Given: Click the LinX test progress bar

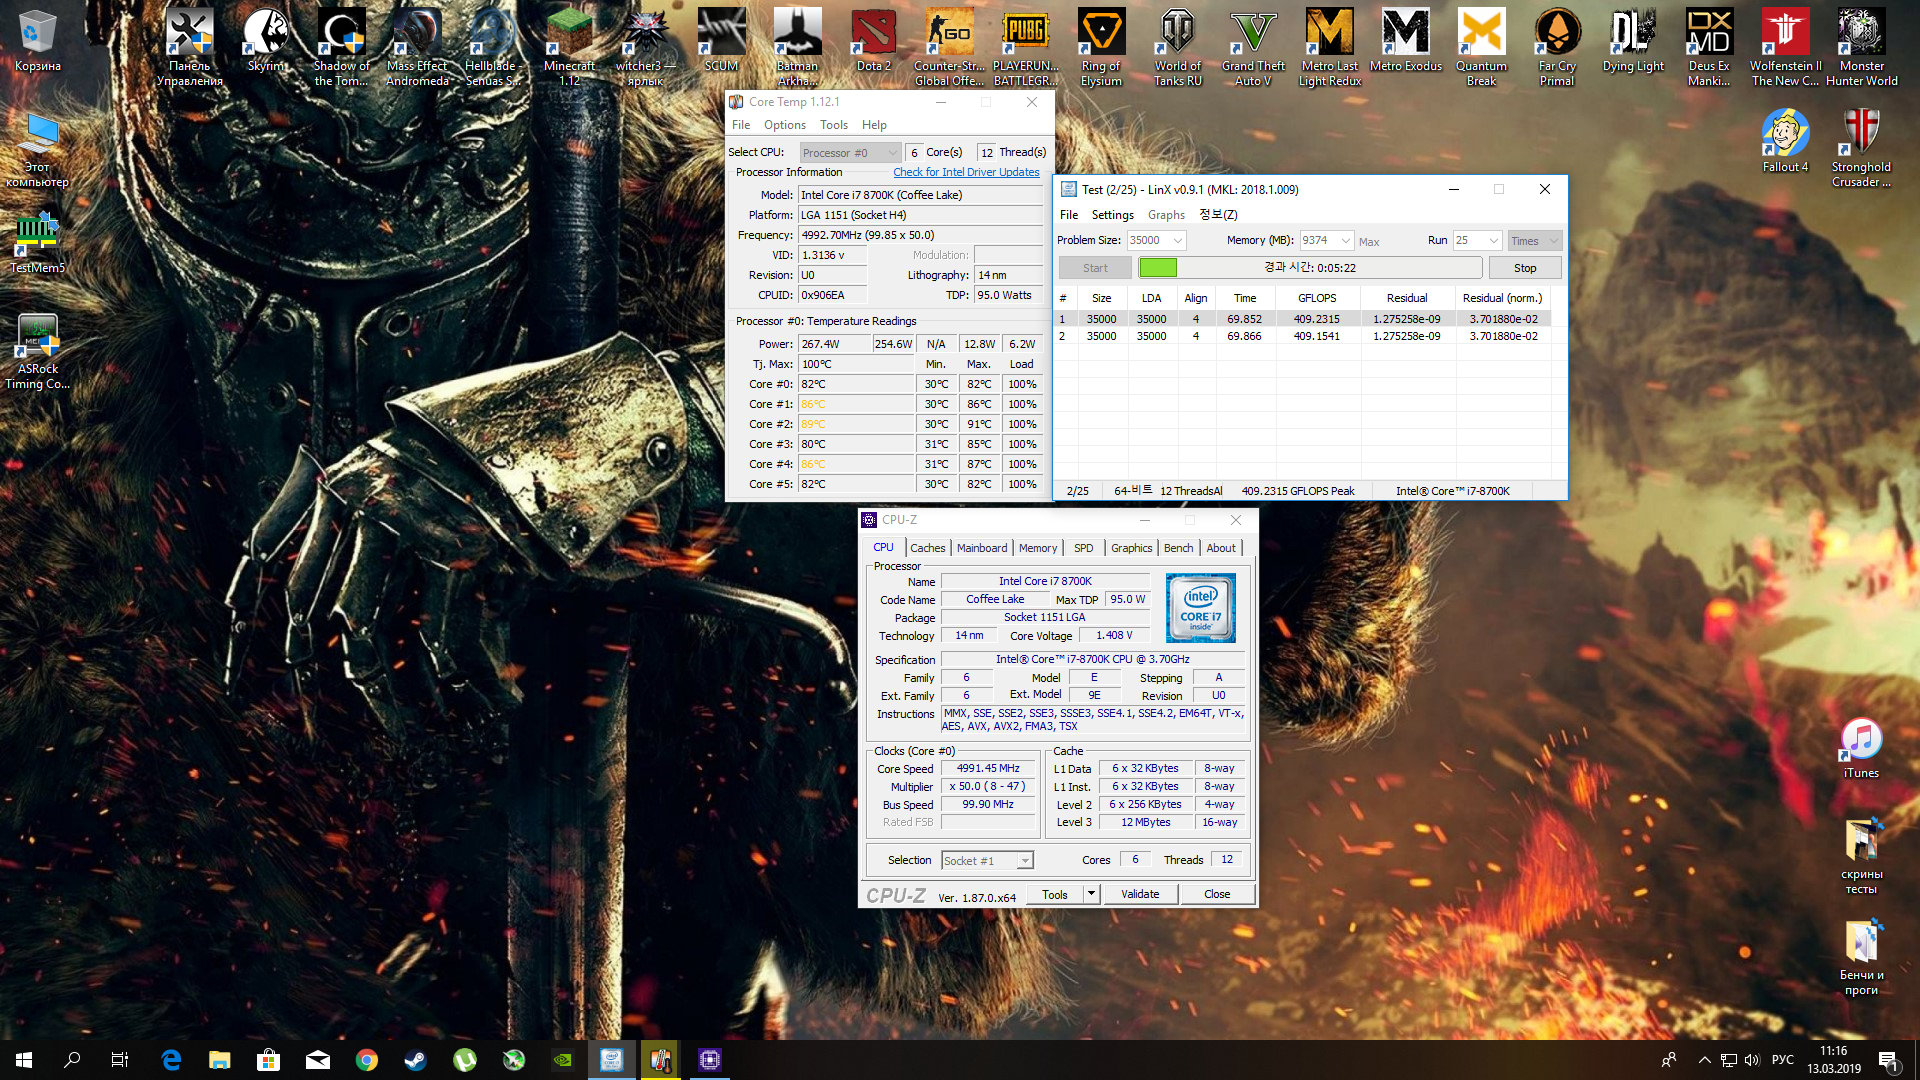Looking at the screenshot, I should (x=1310, y=268).
